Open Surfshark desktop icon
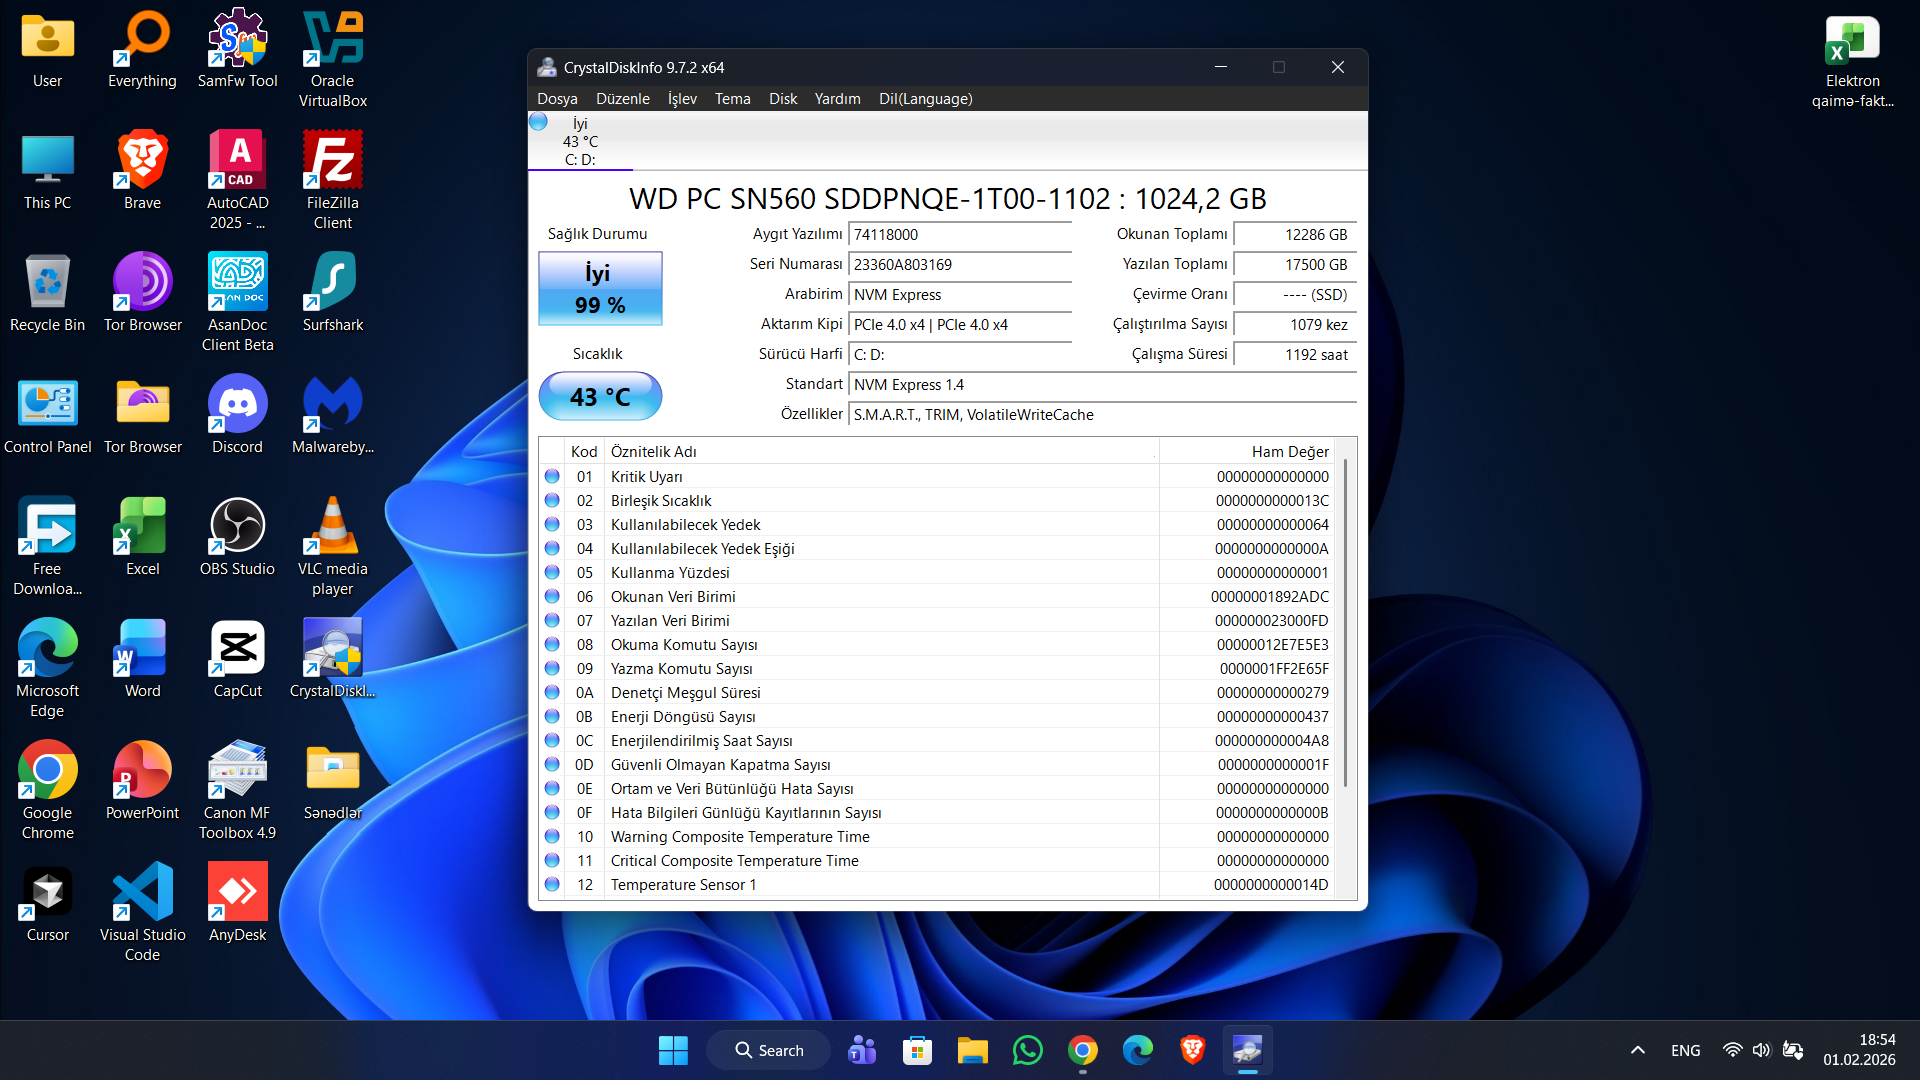 [332, 294]
